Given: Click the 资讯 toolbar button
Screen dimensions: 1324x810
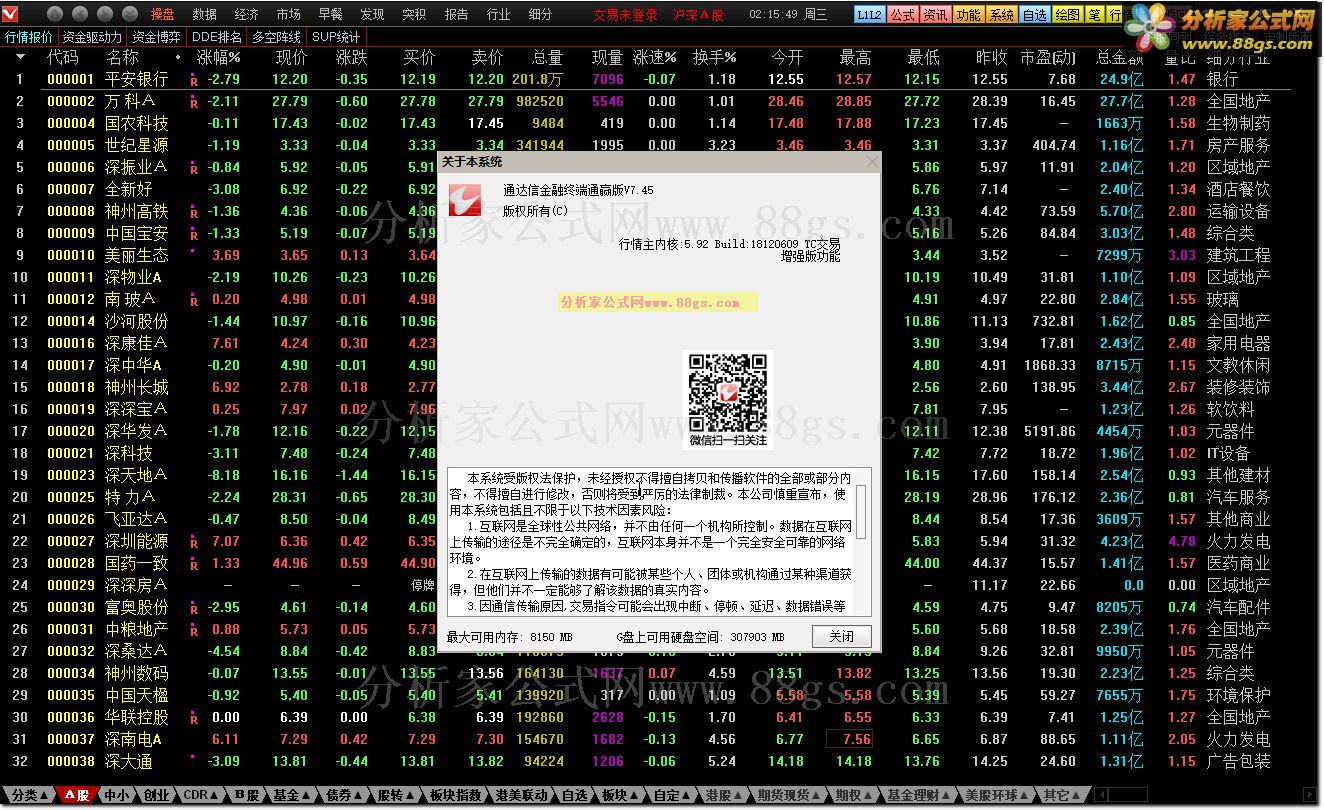Looking at the screenshot, I should tap(935, 15).
